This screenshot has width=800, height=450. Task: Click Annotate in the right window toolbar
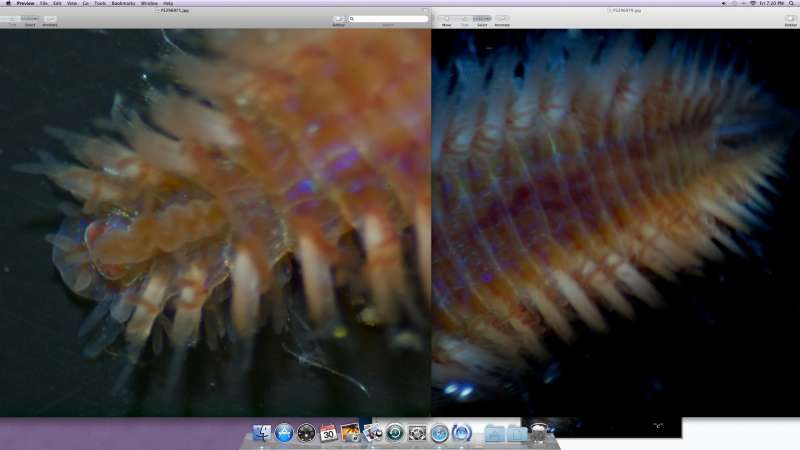click(x=502, y=19)
